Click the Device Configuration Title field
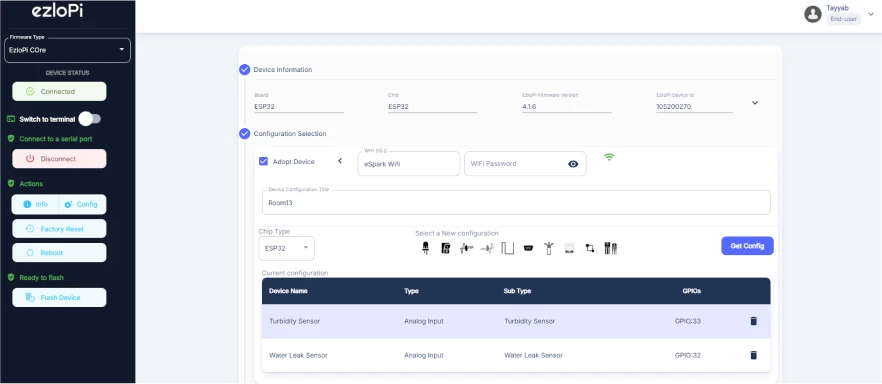The image size is (882, 384). [x=516, y=202]
